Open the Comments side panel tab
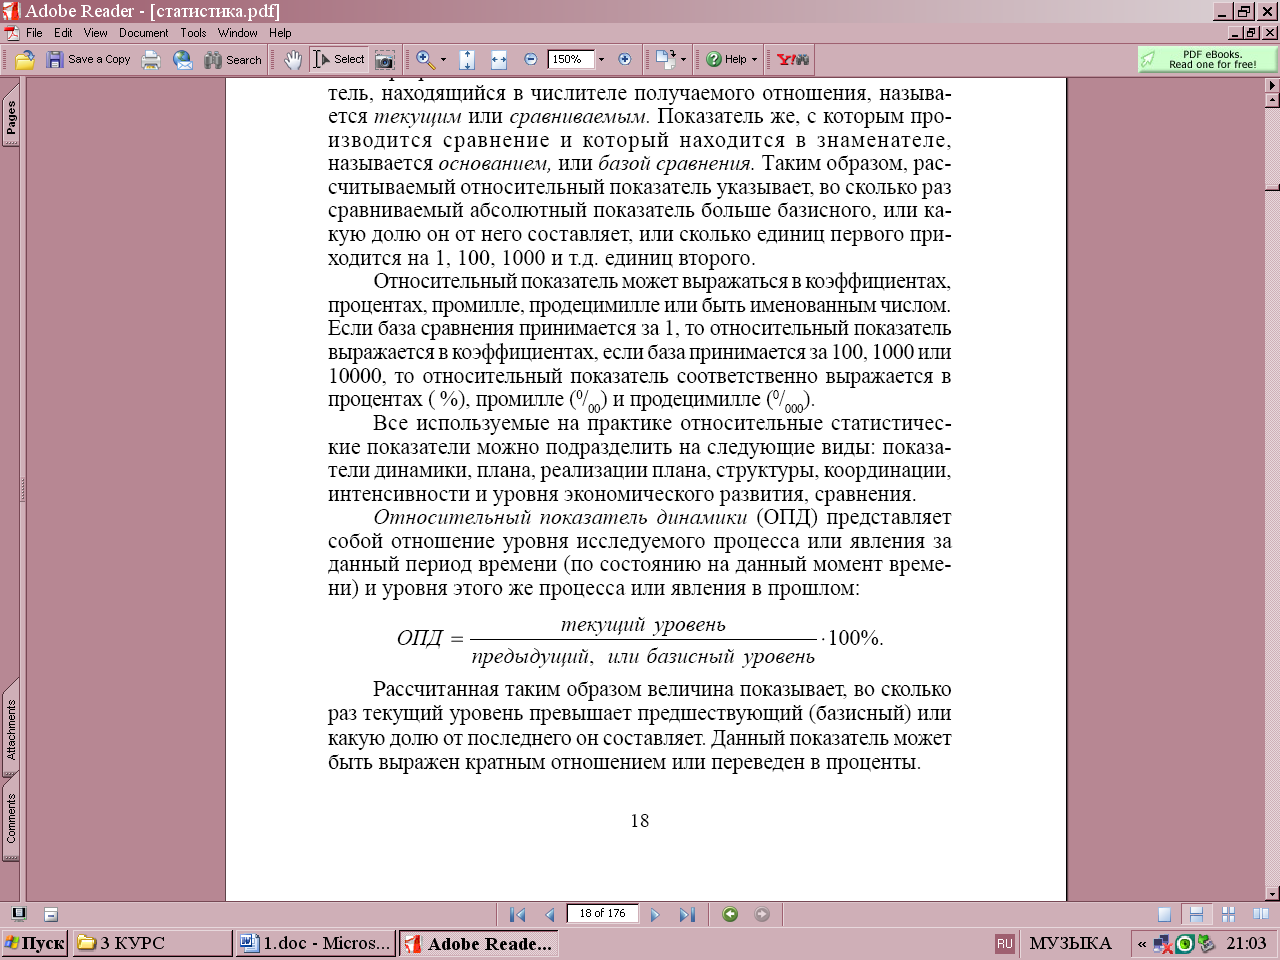Viewport: 1280px width, 960px height. (11, 819)
